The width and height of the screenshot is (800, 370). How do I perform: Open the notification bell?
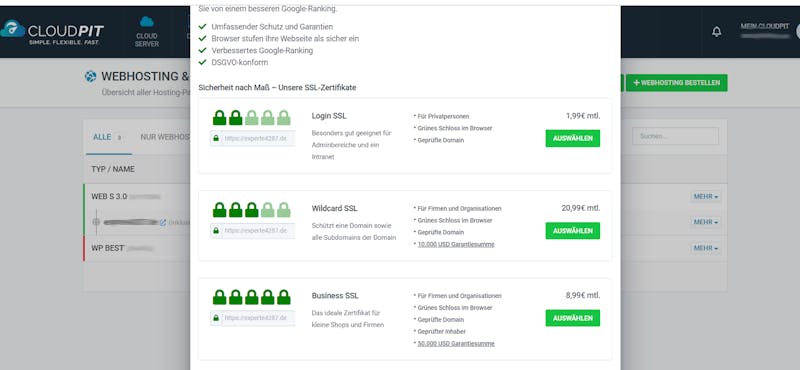click(x=717, y=32)
